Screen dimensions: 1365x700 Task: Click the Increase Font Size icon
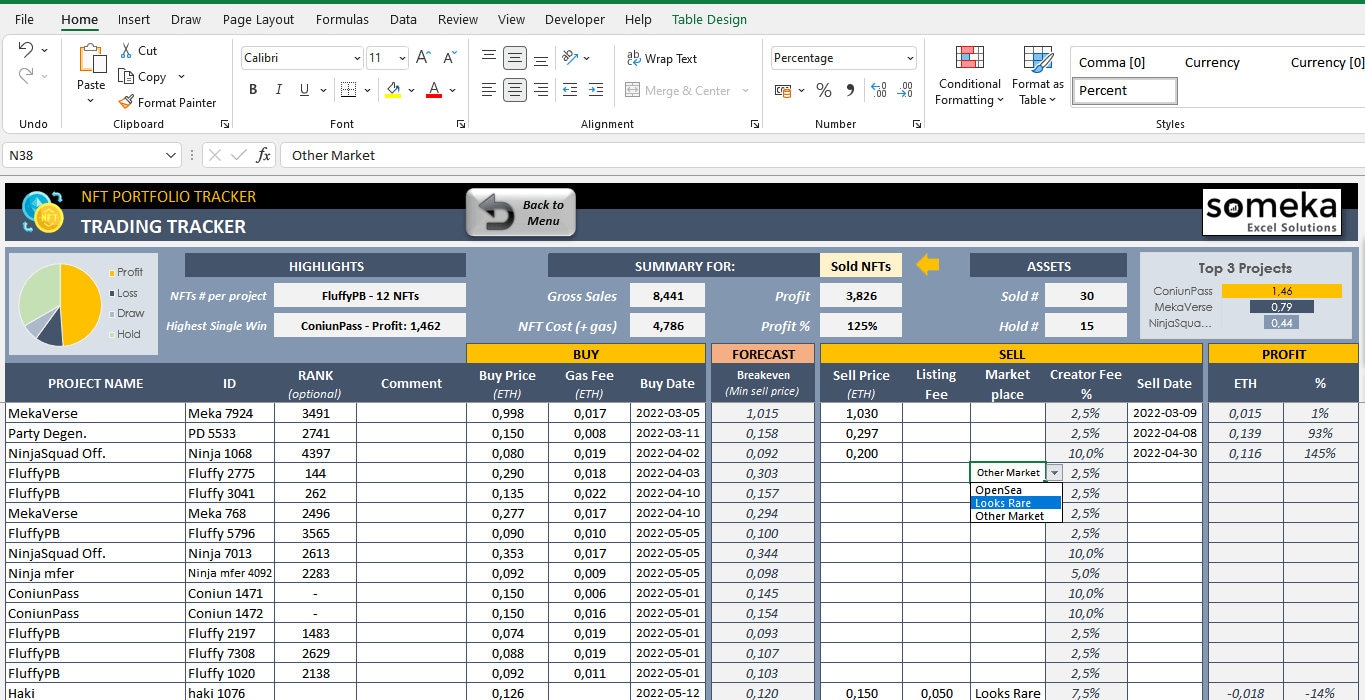click(421, 57)
